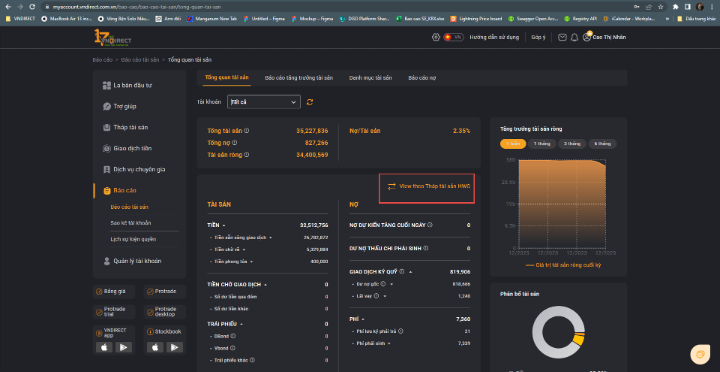Bookmark page with Chrome star icon
The height and width of the screenshot is (372, 720).
pyautogui.click(x=661, y=7)
